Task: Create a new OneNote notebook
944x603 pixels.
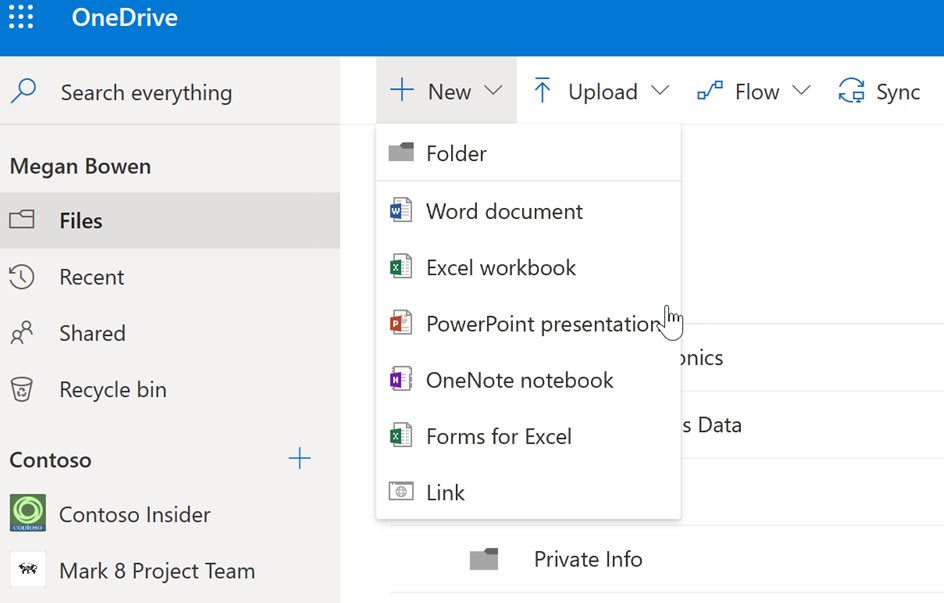Action: pos(529,380)
